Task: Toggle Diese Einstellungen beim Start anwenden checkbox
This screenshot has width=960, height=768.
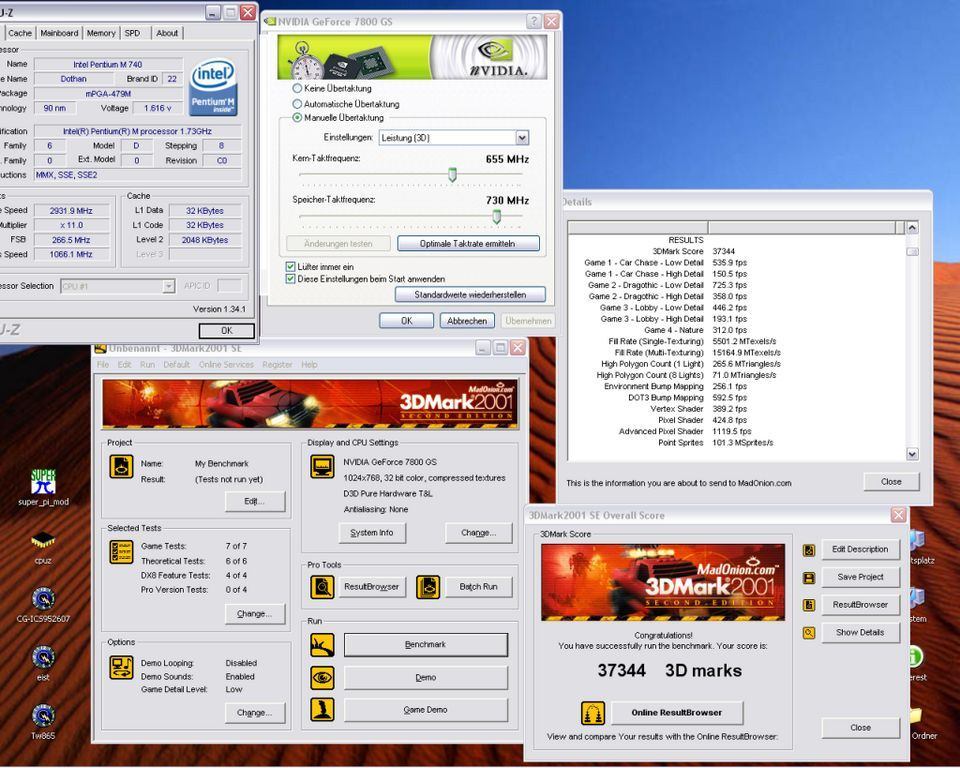Action: pyautogui.click(x=290, y=279)
